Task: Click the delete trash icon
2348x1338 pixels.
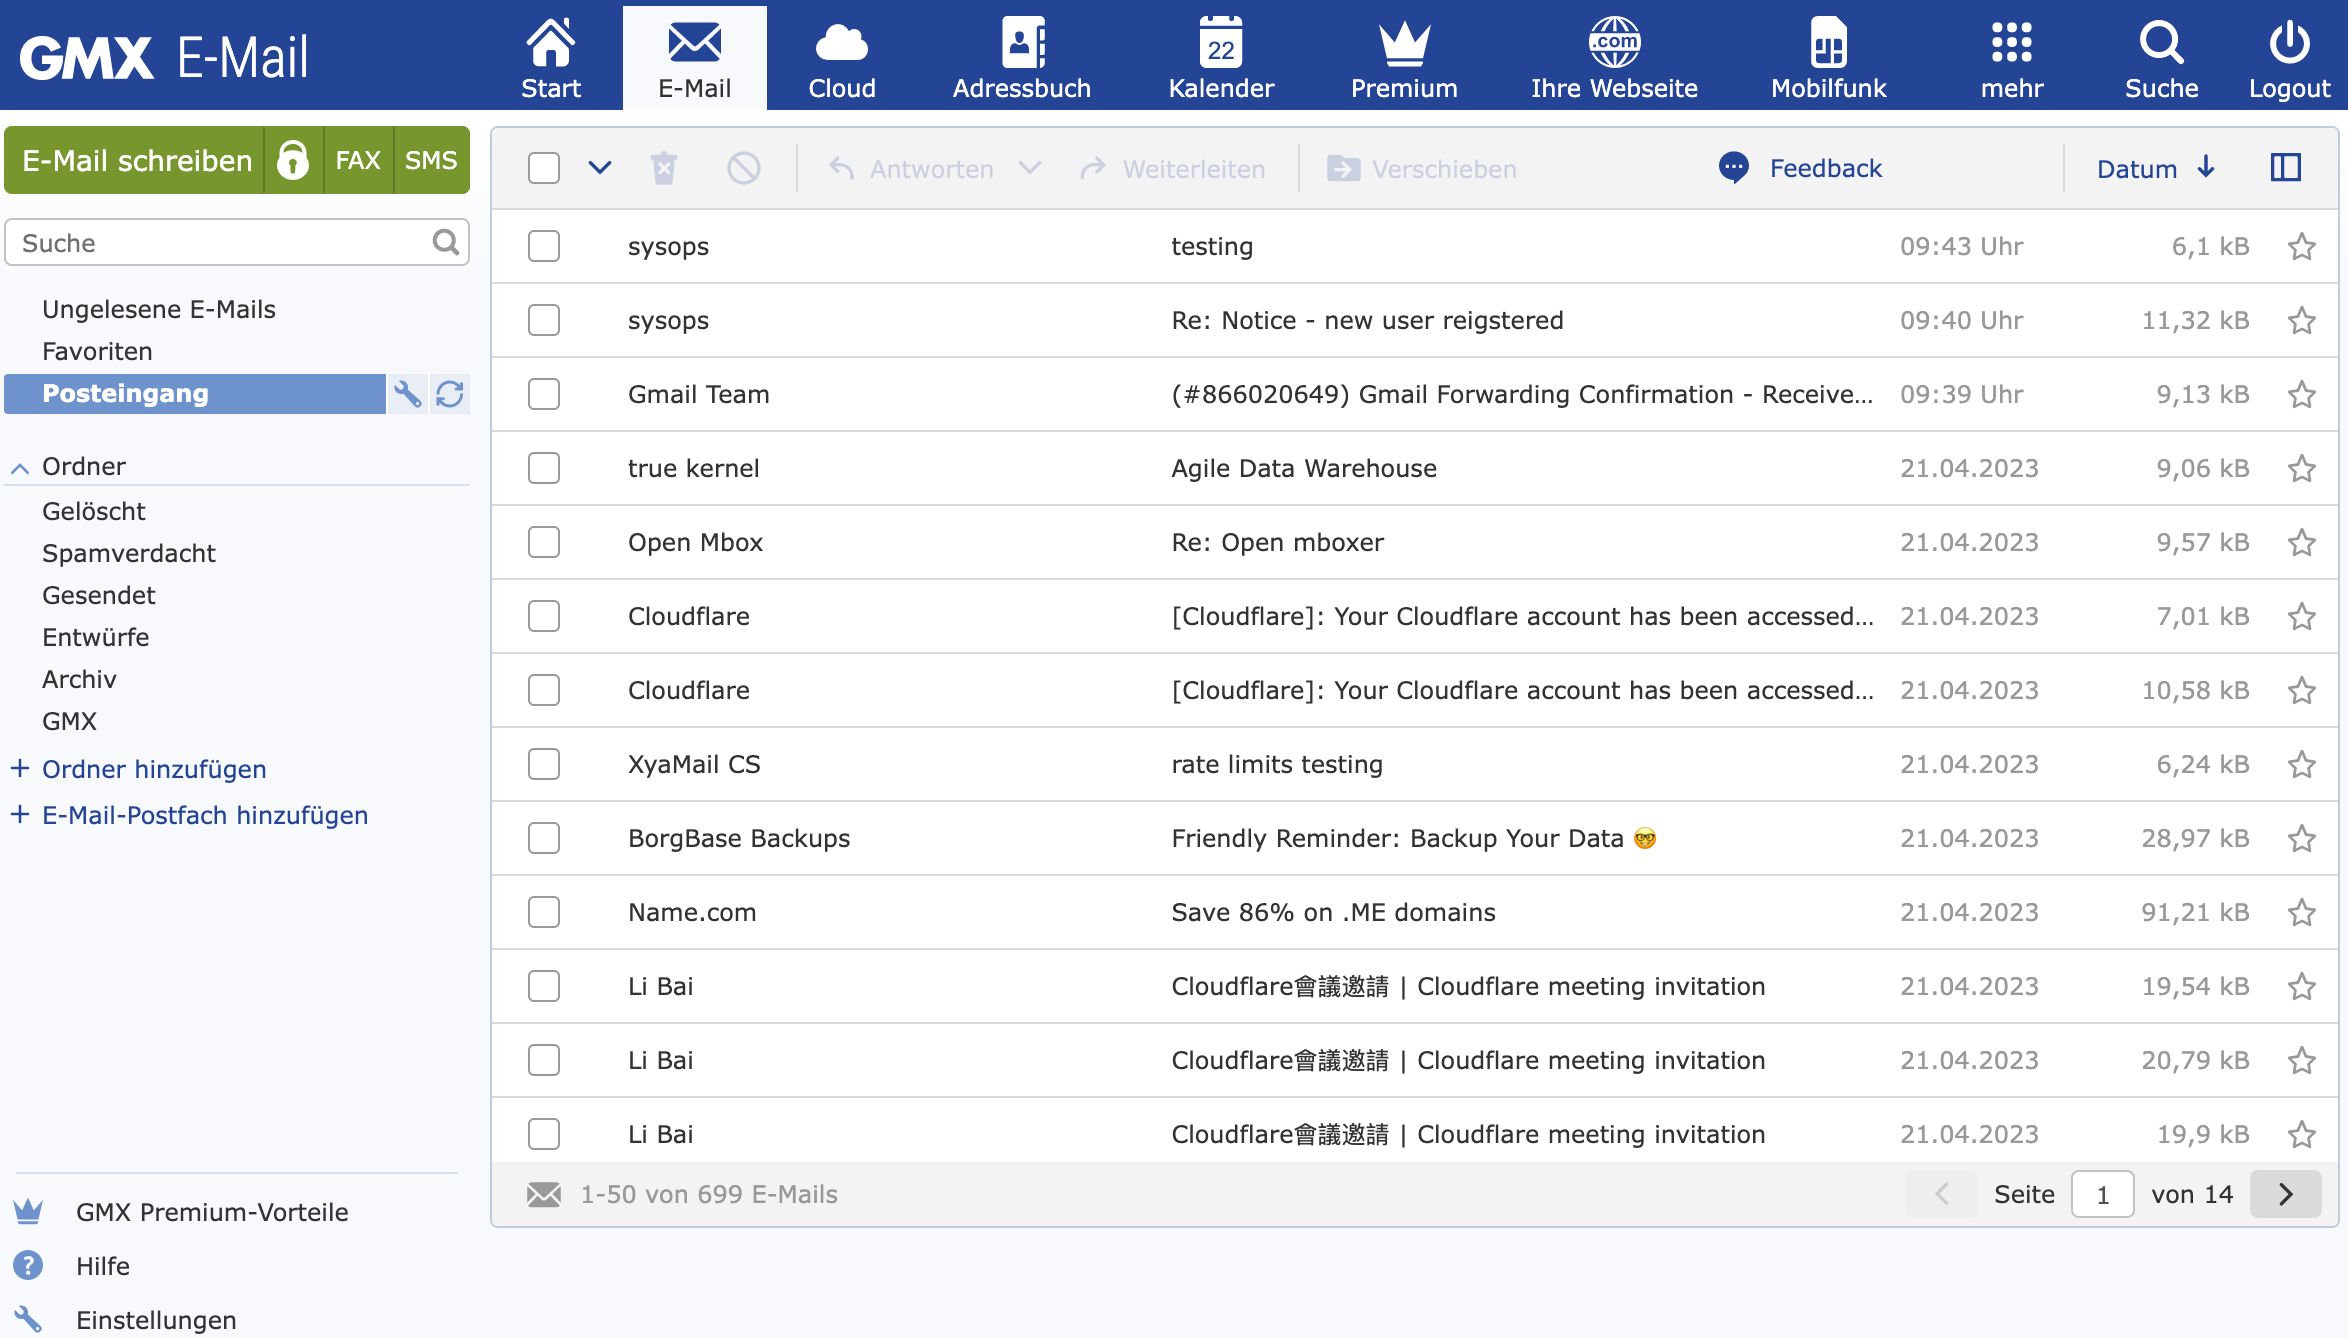Action: click(664, 168)
